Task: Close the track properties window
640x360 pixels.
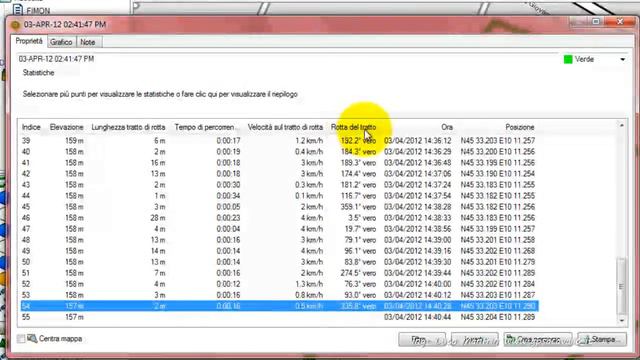Action: coord(620,22)
